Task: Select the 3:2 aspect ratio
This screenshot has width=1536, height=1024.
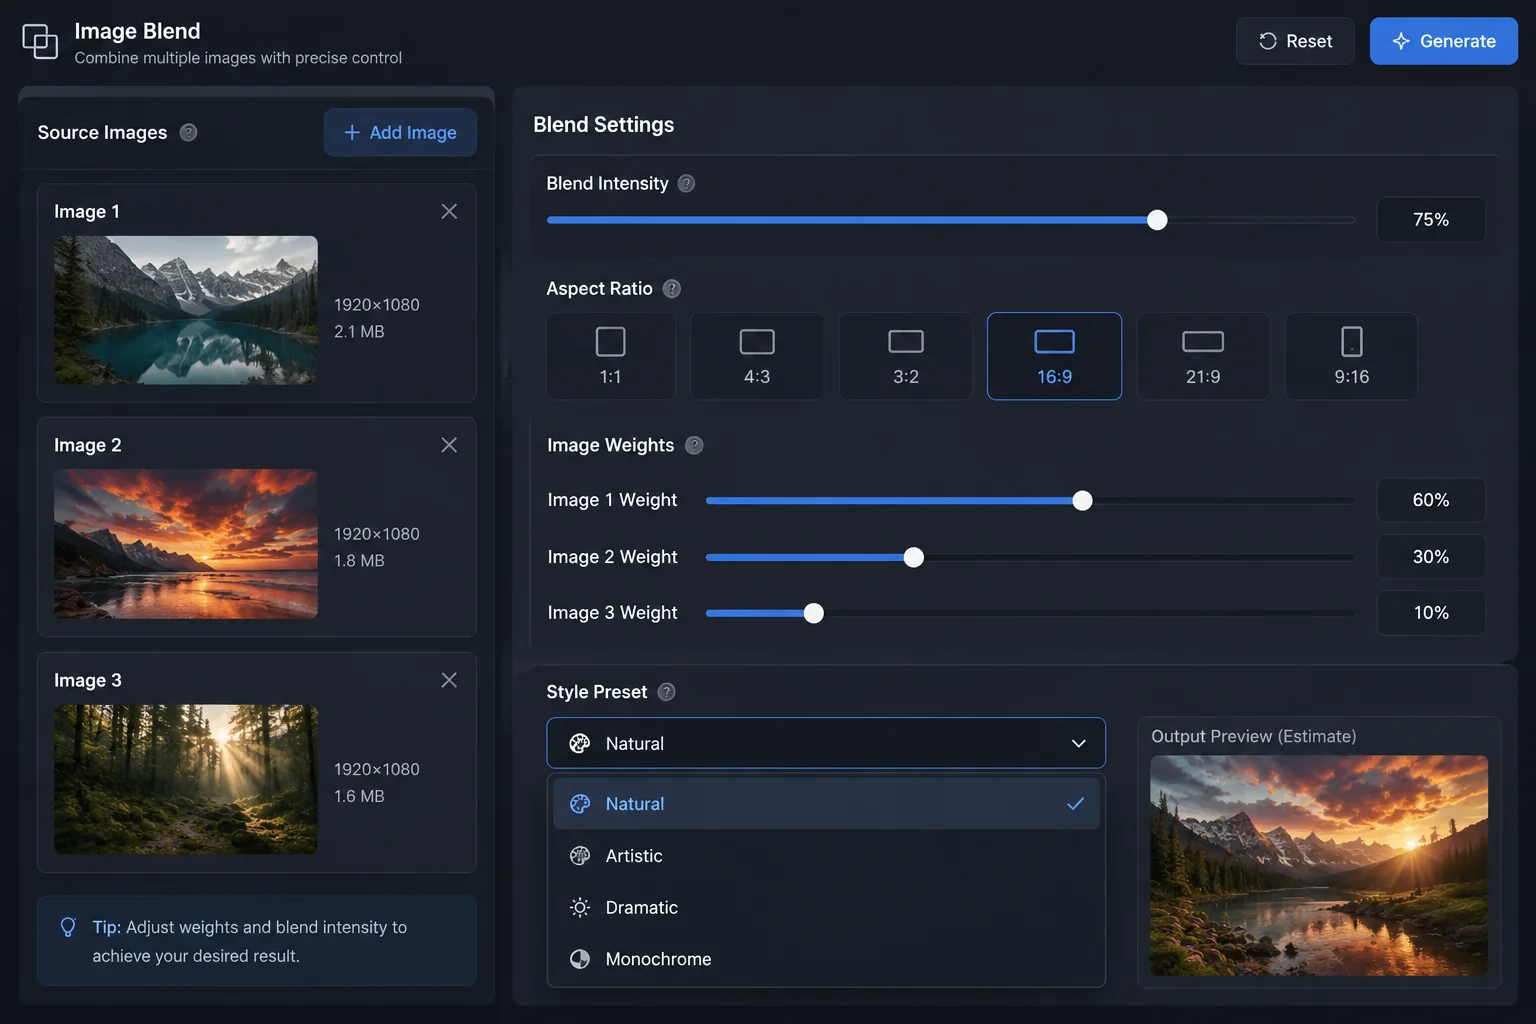Action: (x=906, y=356)
